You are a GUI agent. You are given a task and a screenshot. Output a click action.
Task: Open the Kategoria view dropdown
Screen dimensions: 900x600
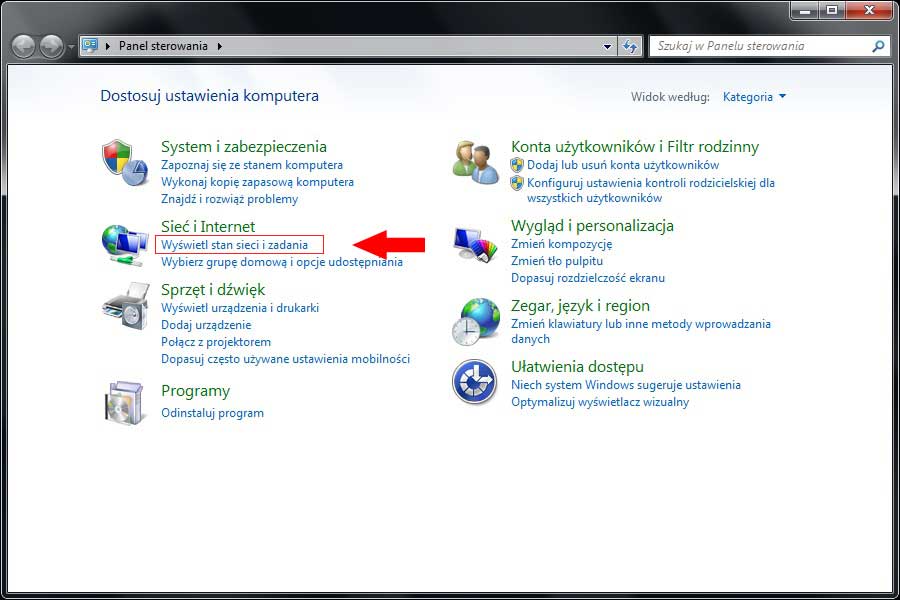pyautogui.click(x=754, y=97)
